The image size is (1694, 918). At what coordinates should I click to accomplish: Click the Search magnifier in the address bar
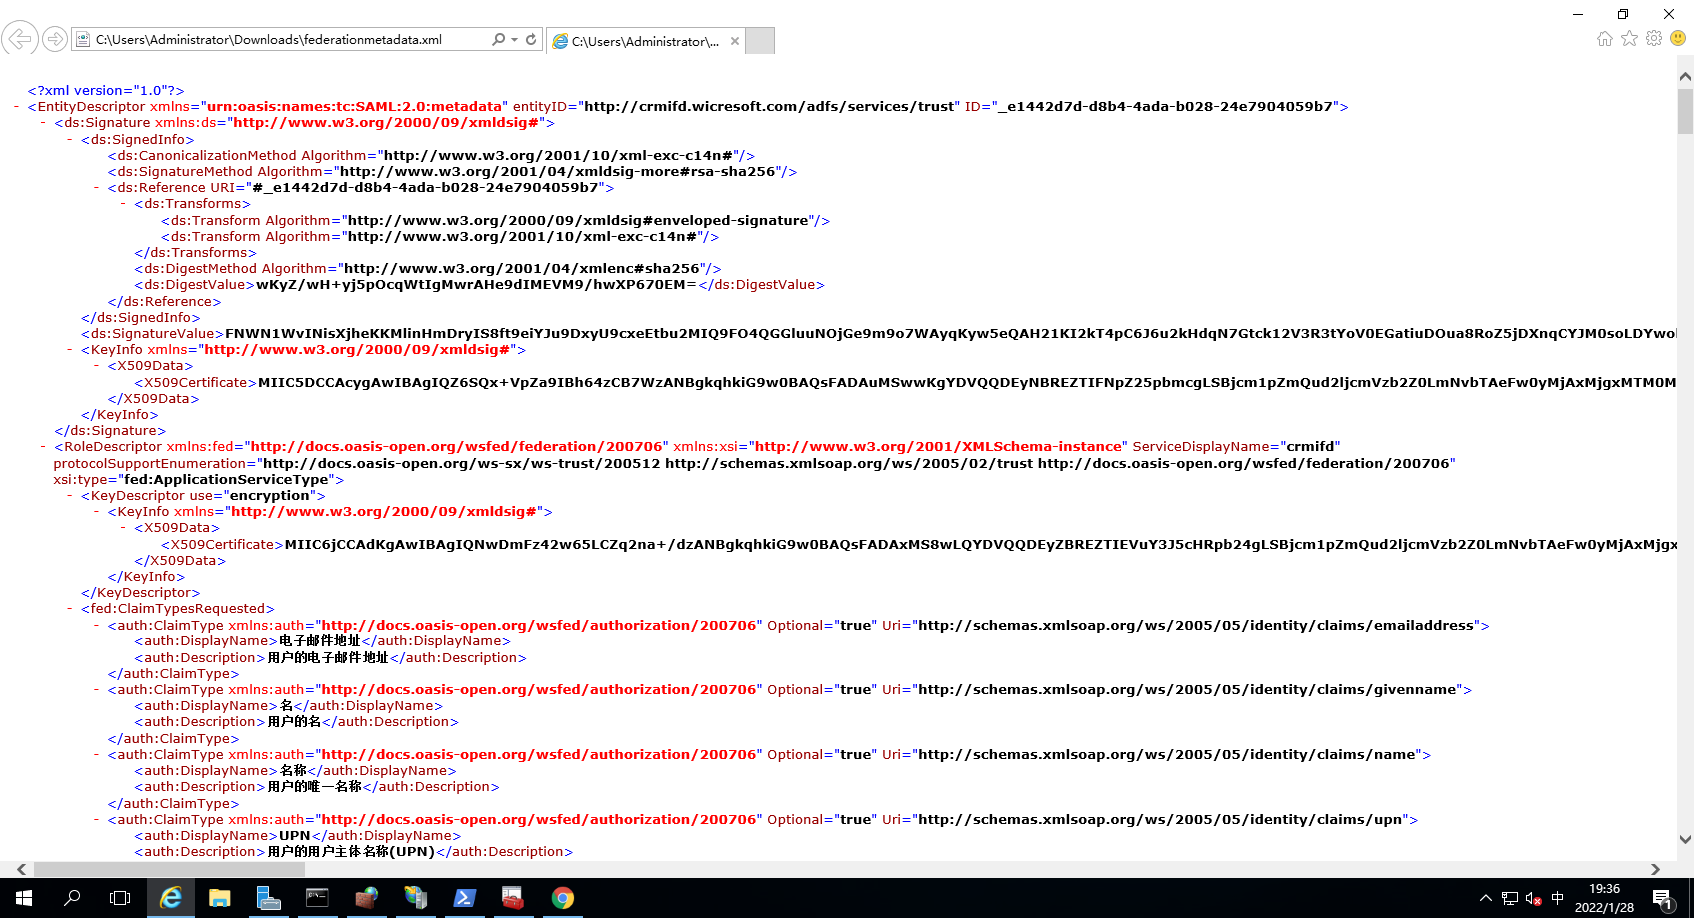499,39
